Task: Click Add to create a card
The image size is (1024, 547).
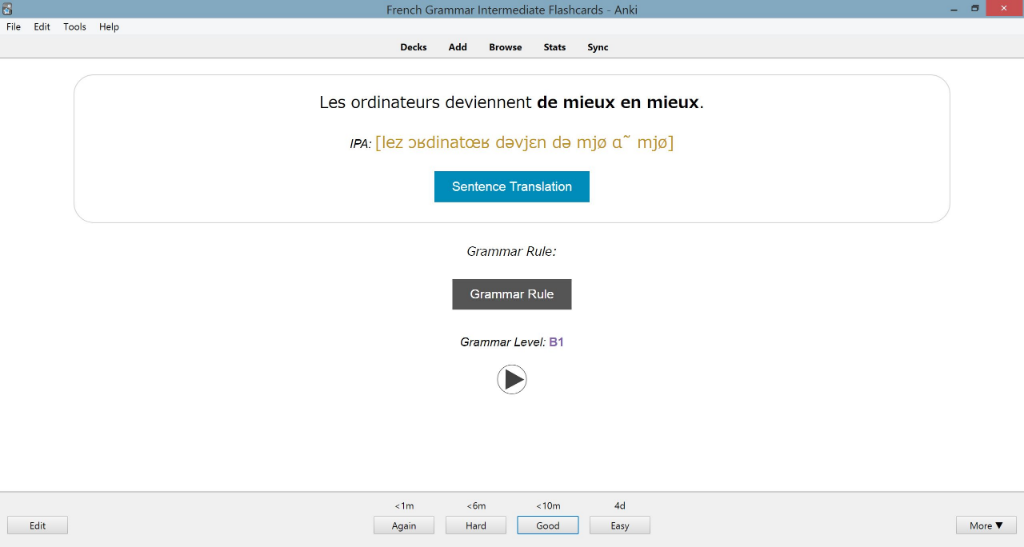Action: (457, 47)
